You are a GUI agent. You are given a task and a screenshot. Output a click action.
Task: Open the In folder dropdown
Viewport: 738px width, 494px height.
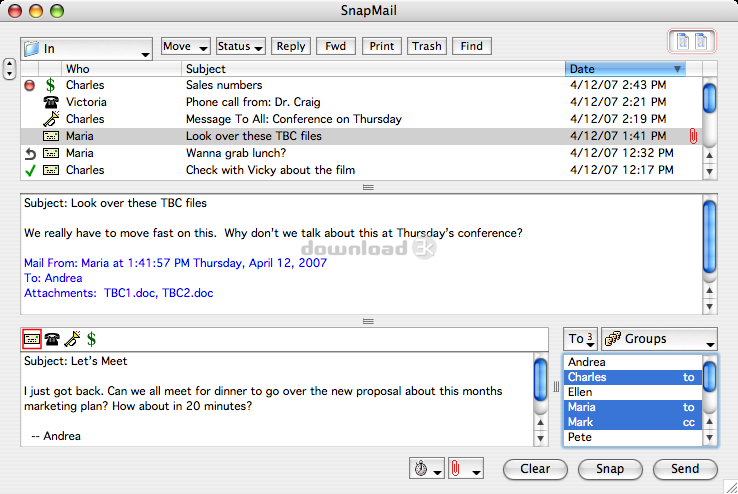click(x=87, y=48)
